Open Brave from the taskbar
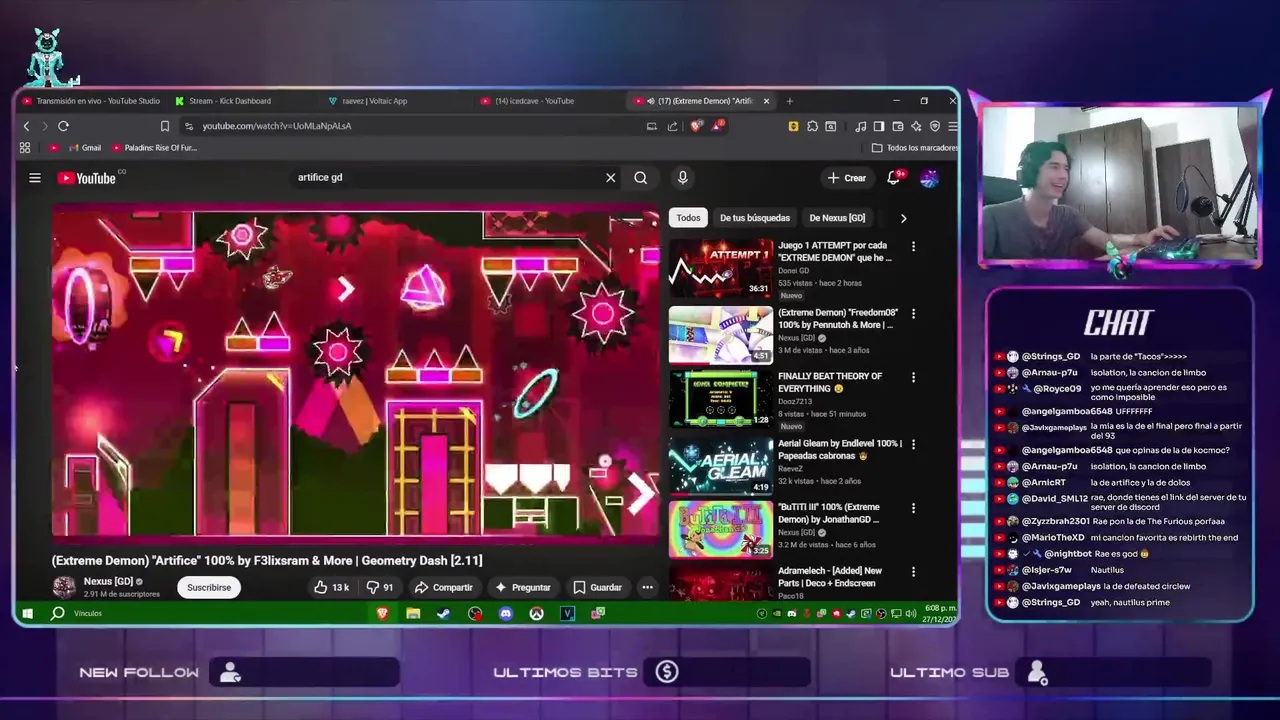The image size is (1280, 720). pyautogui.click(x=382, y=613)
